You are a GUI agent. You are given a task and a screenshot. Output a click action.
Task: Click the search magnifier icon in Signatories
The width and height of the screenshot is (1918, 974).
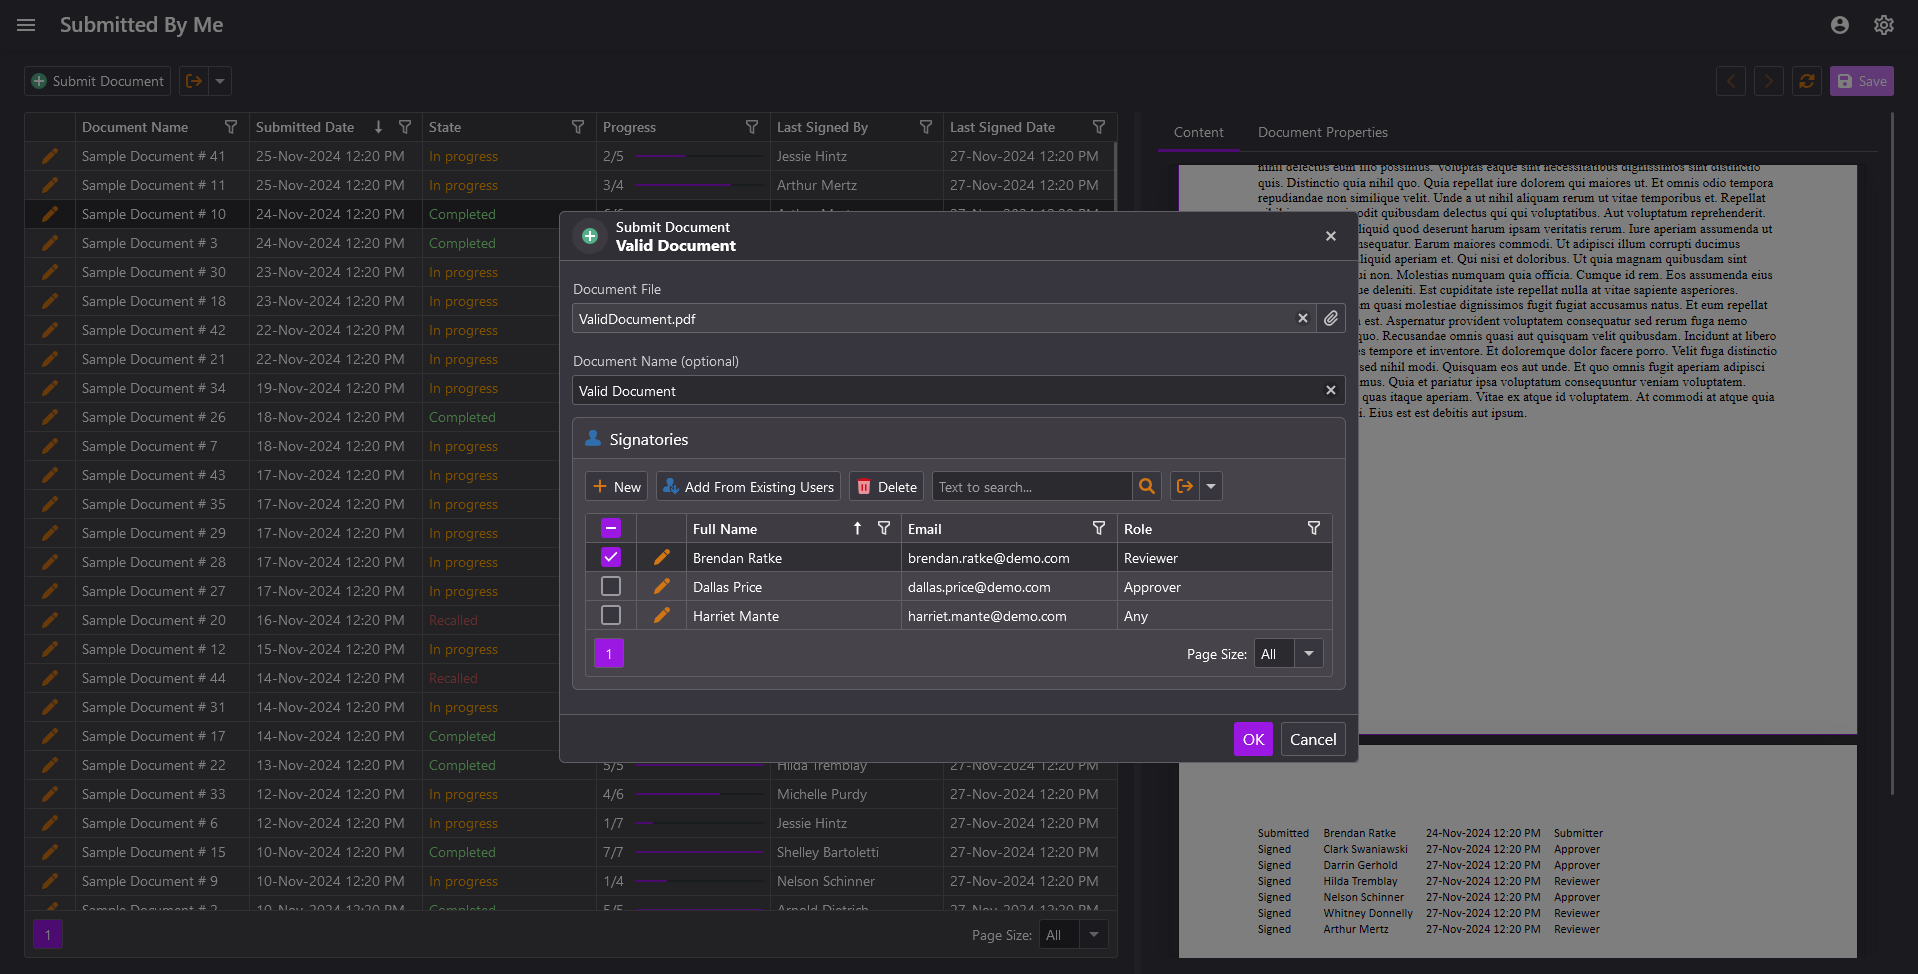(1147, 486)
